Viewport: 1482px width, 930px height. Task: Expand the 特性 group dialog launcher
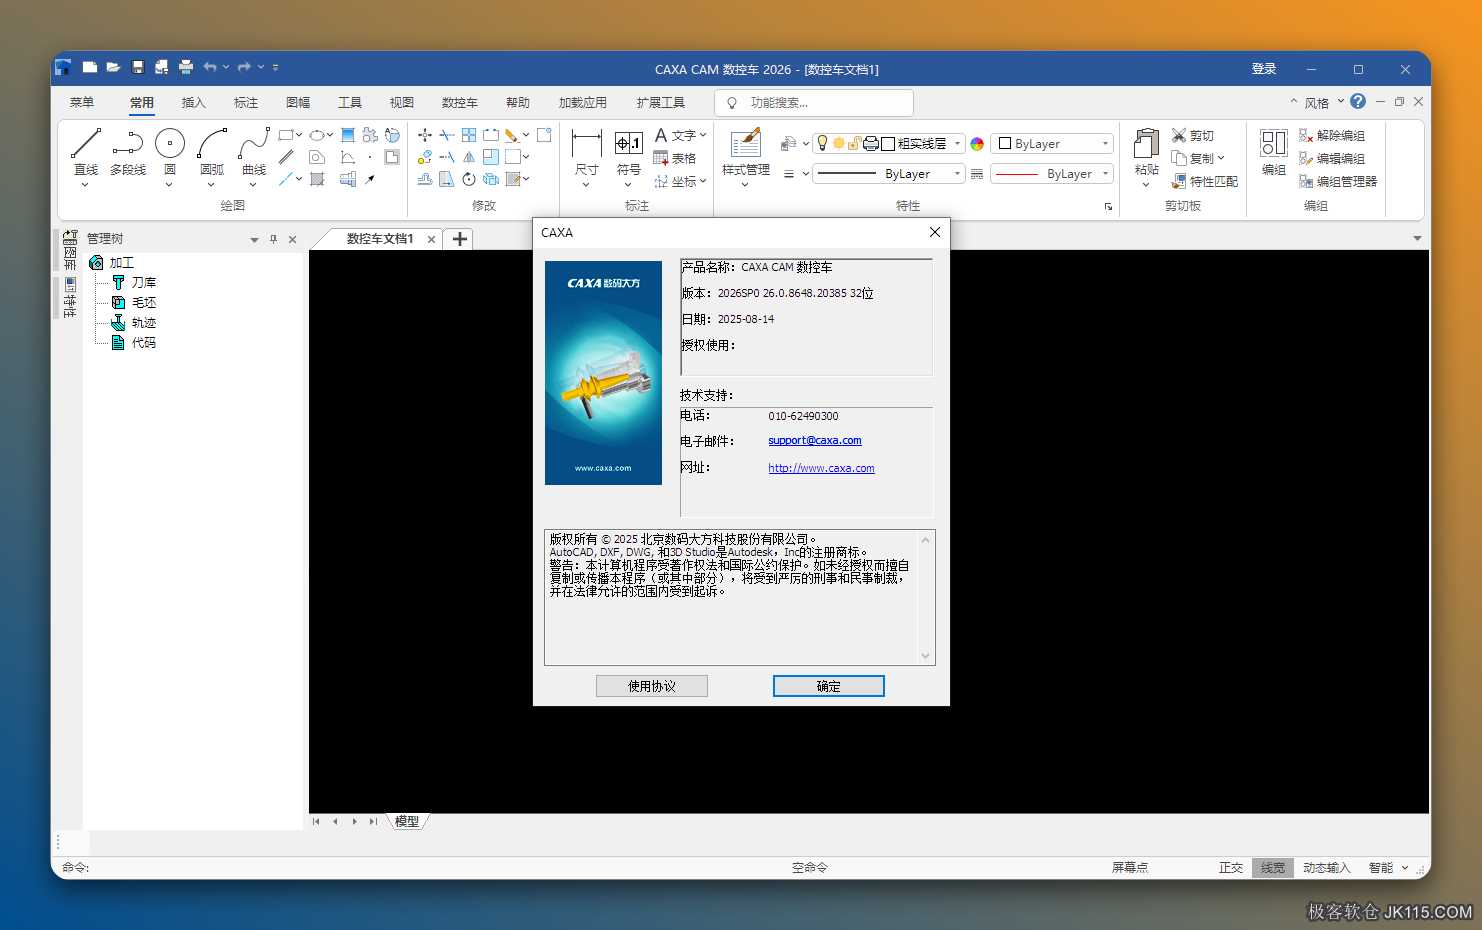pyautogui.click(x=1108, y=207)
